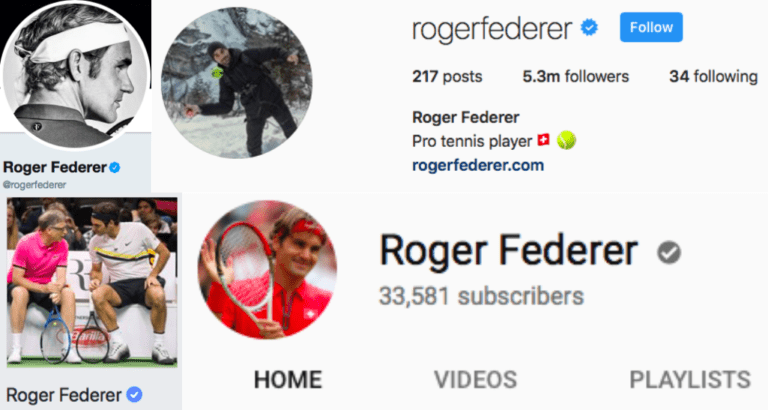This screenshot has height=410, width=768.
Task: Open the rogerfederer.com link
Action: [478, 166]
